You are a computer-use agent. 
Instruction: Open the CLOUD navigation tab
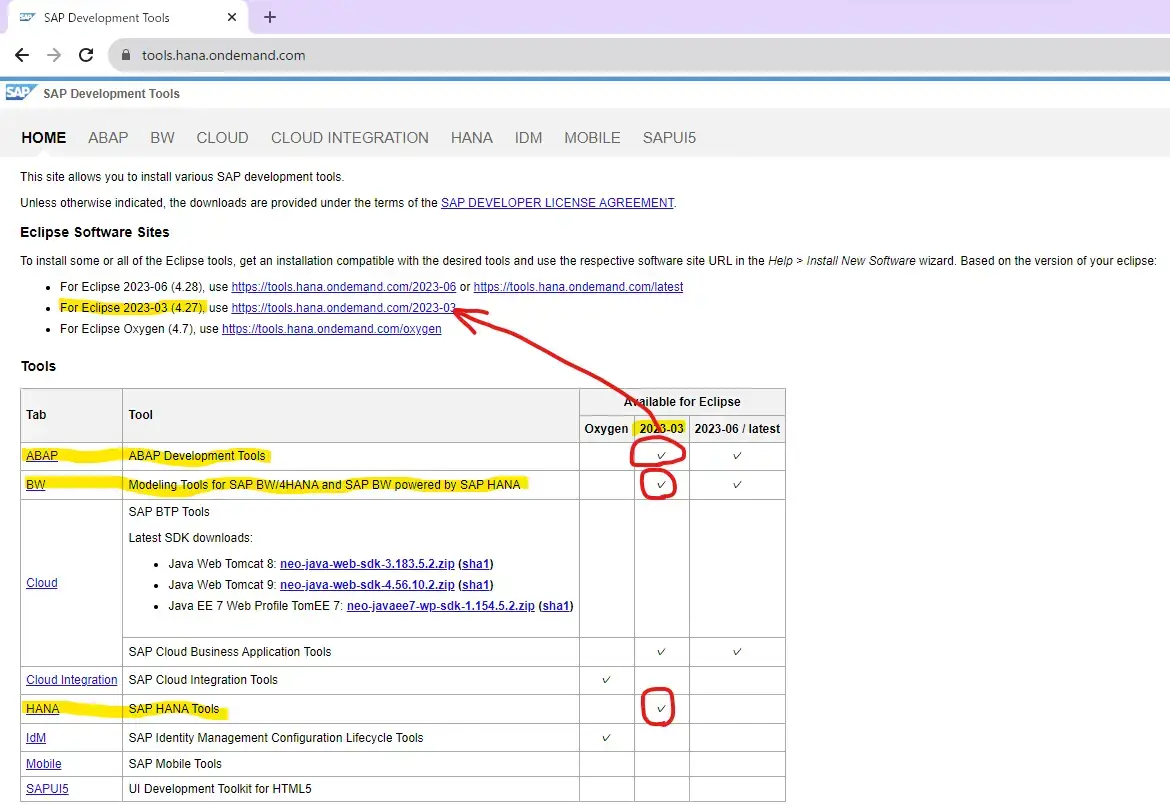(x=222, y=138)
